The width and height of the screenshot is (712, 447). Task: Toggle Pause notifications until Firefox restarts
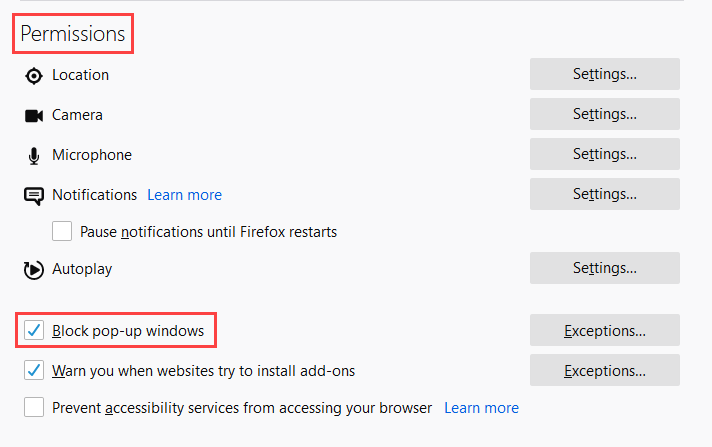point(62,232)
